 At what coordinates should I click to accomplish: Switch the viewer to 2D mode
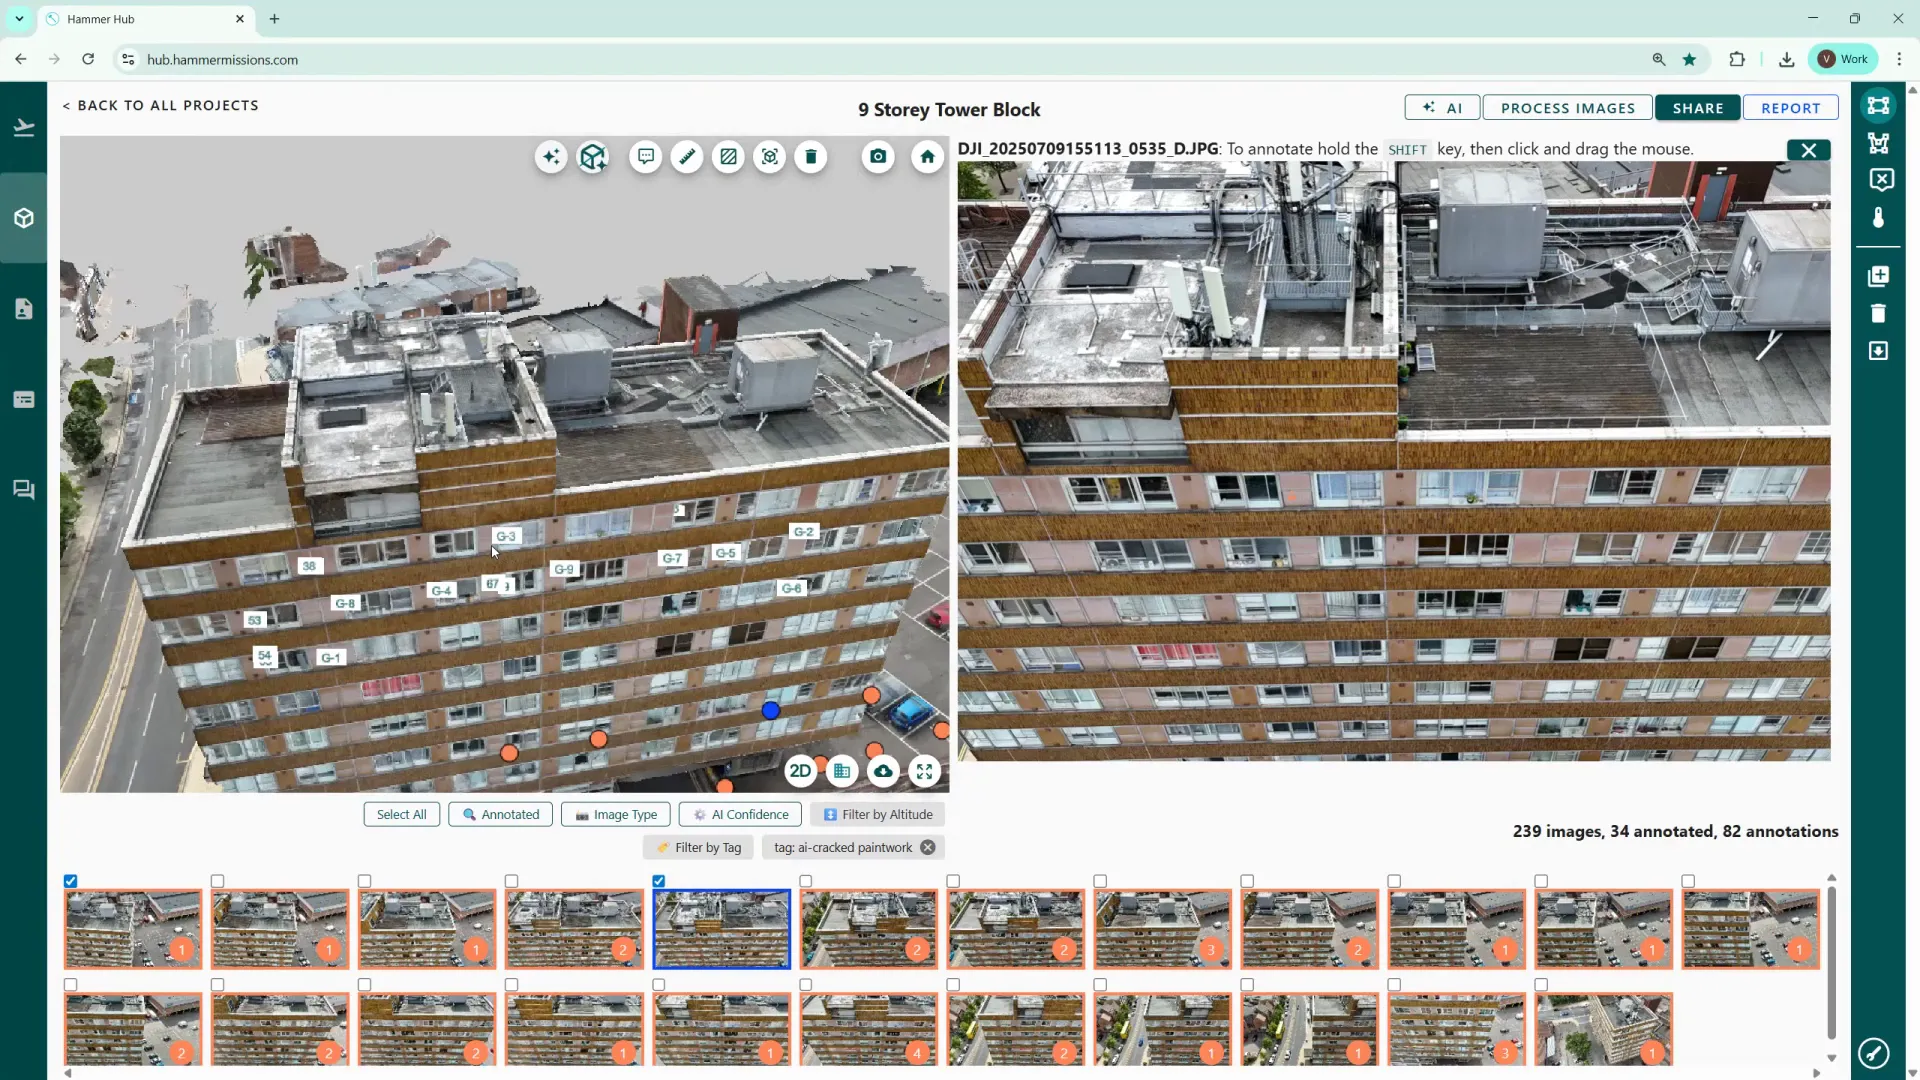800,771
